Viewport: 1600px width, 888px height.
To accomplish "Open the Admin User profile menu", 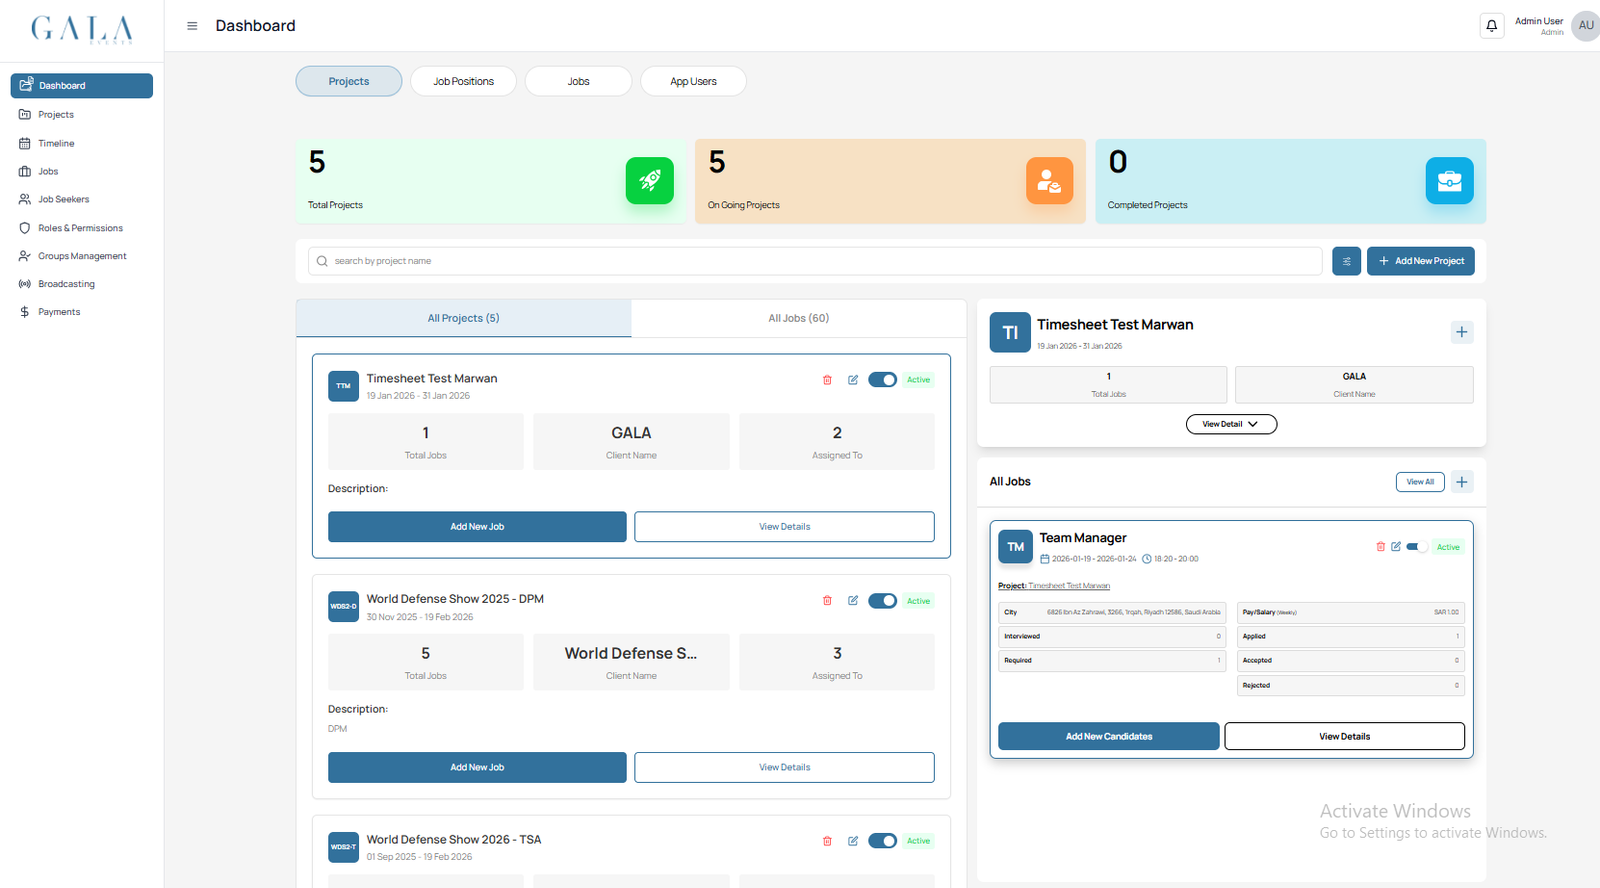I will 1584,26.
